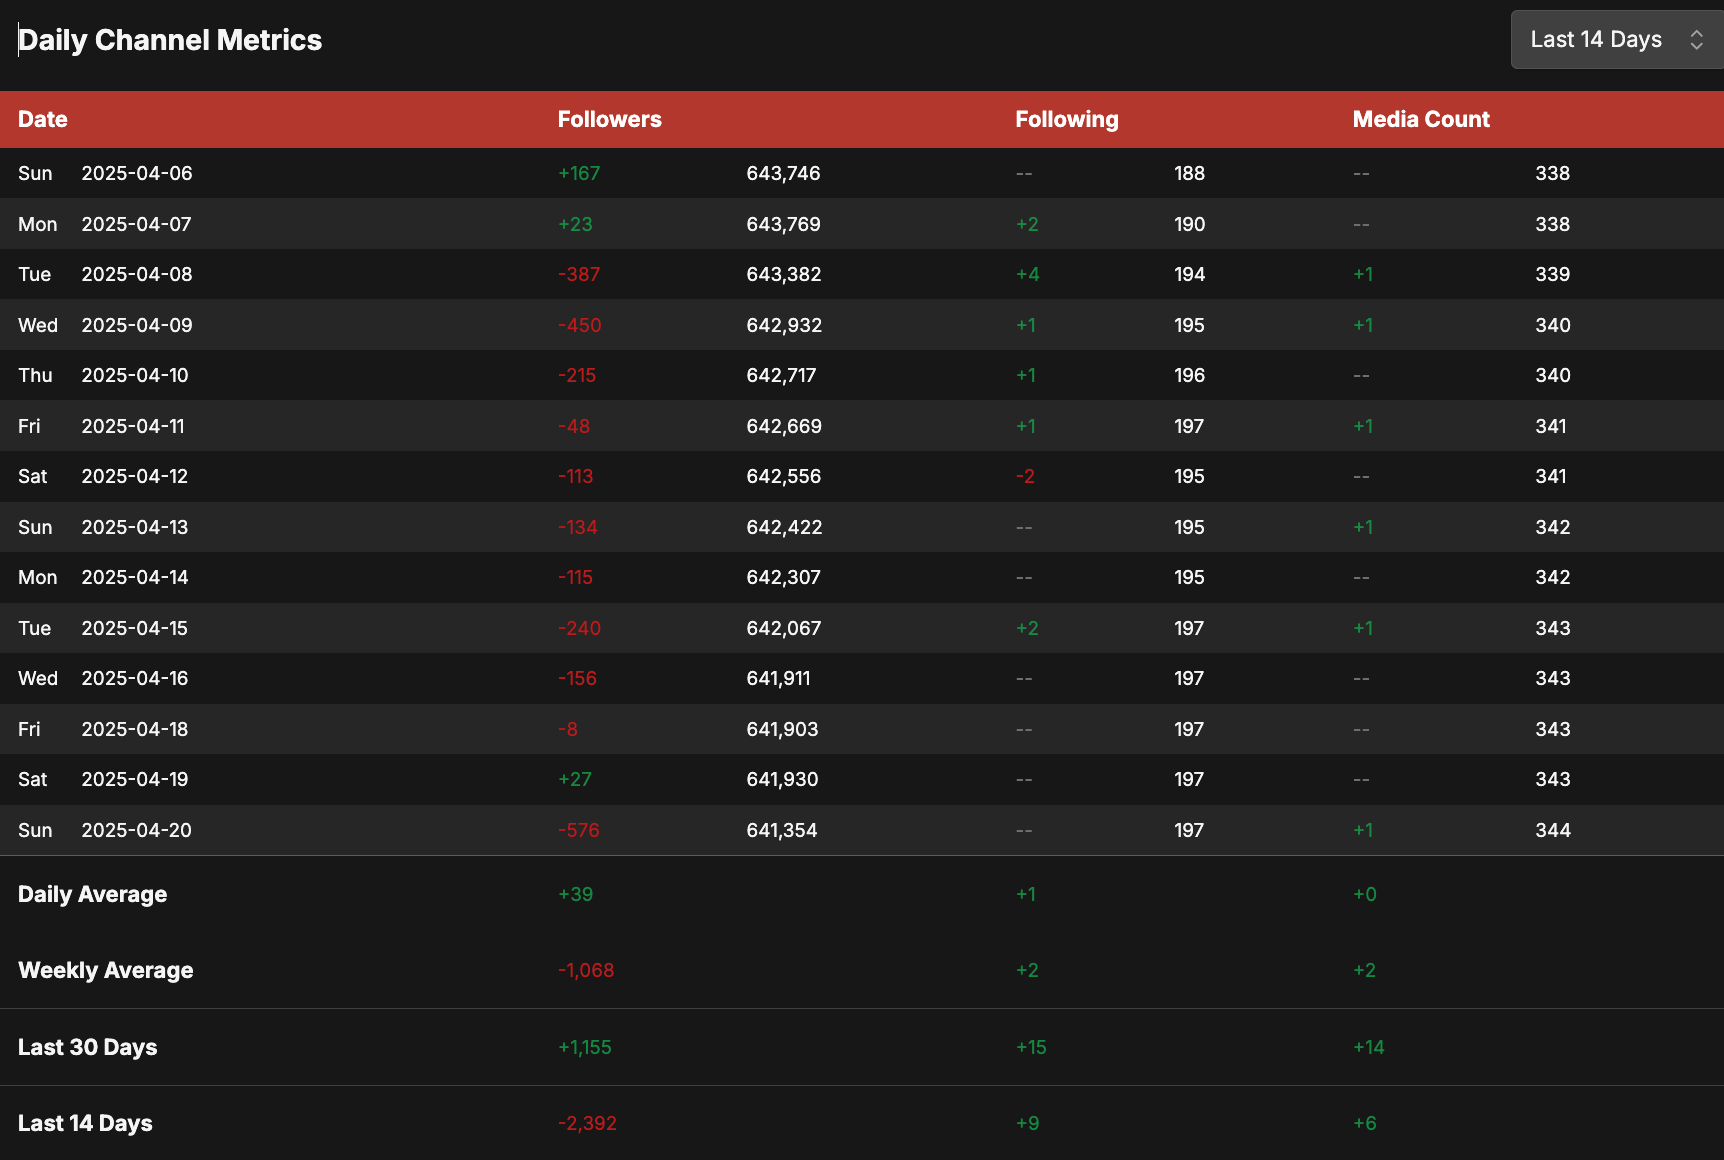Click the -1,068 weekly average followers value
Viewport: 1724px width, 1160px height.
click(x=586, y=970)
